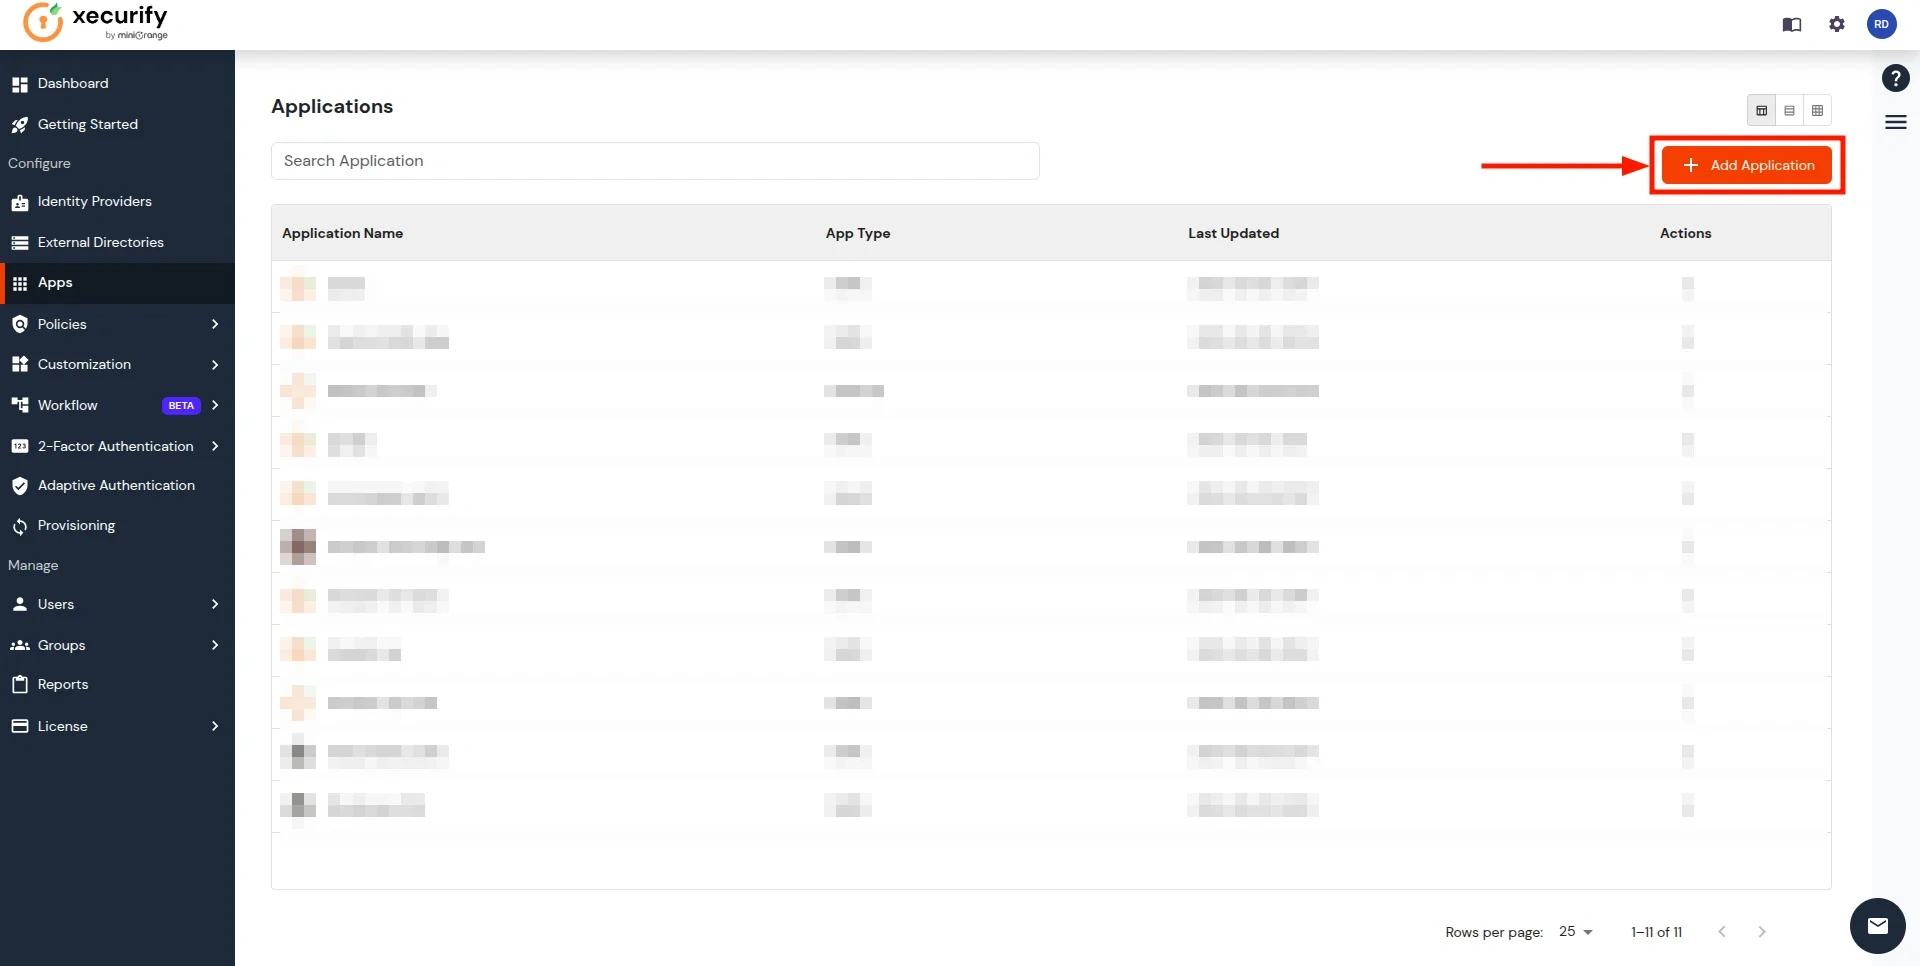
Task: Open the hamburger menu on the right edge
Action: pyautogui.click(x=1896, y=122)
